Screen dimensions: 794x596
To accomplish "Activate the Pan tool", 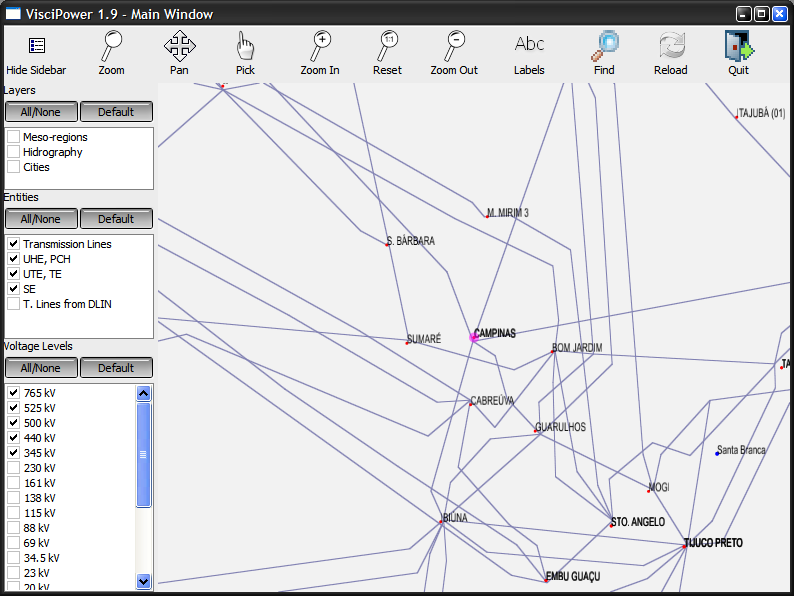I will pyautogui.click(x=180, y=46).
